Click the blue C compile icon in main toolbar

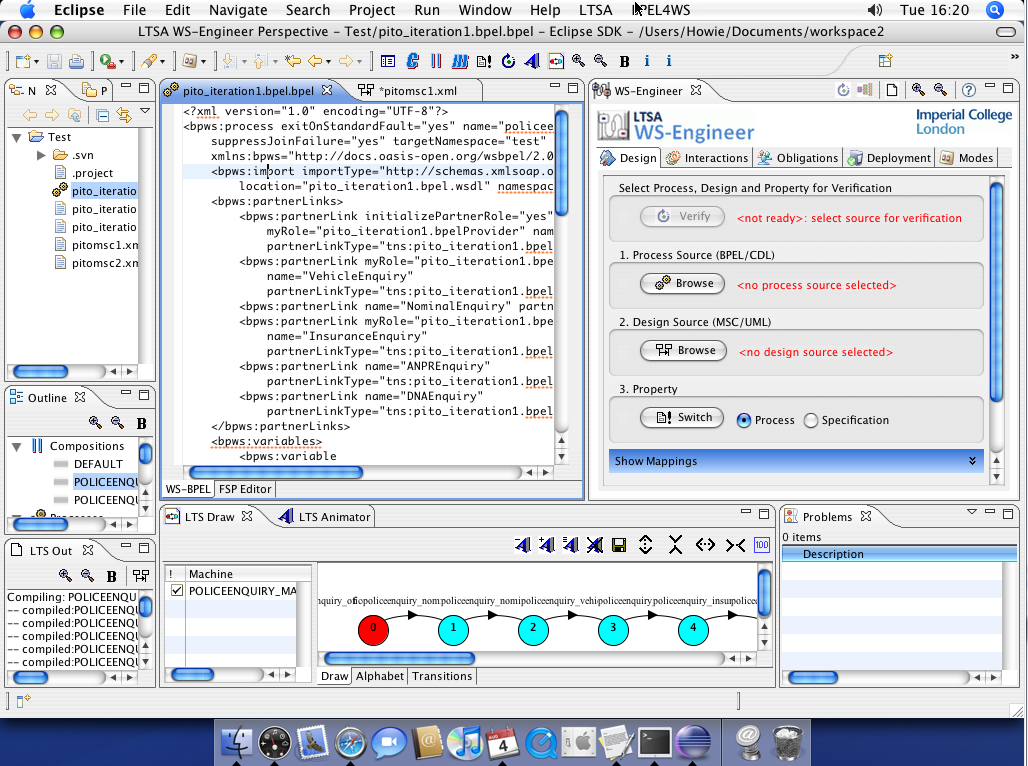tap(412, 61)
